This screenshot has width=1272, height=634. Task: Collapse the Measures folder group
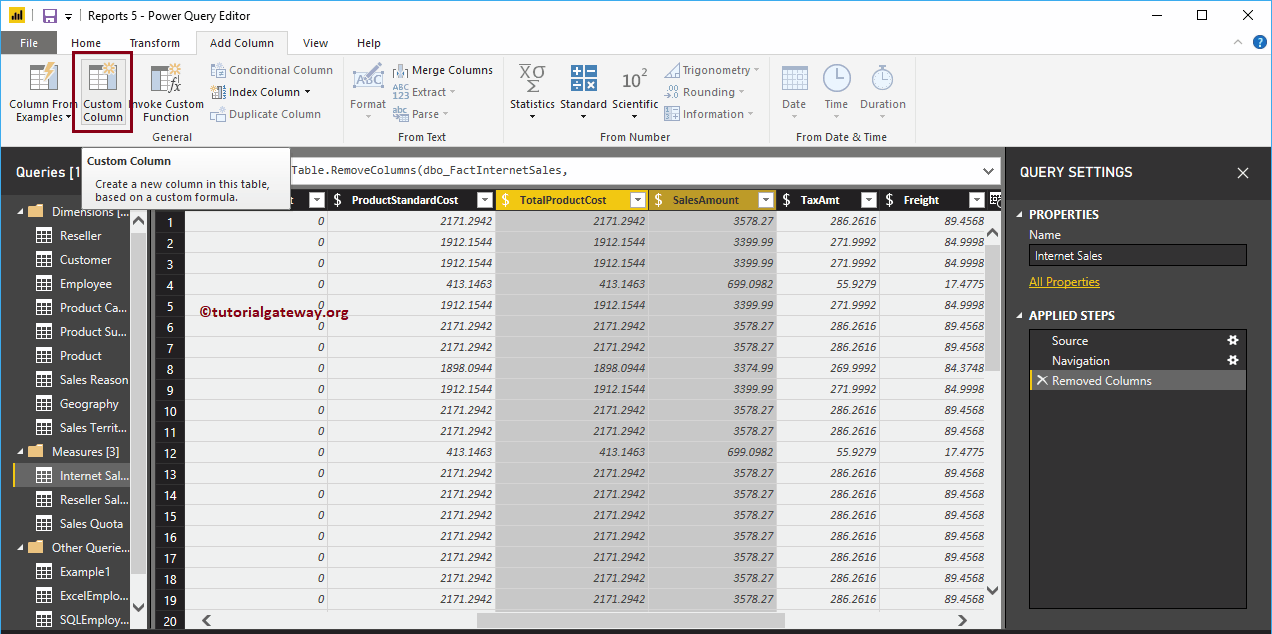[x=21, y=452]
